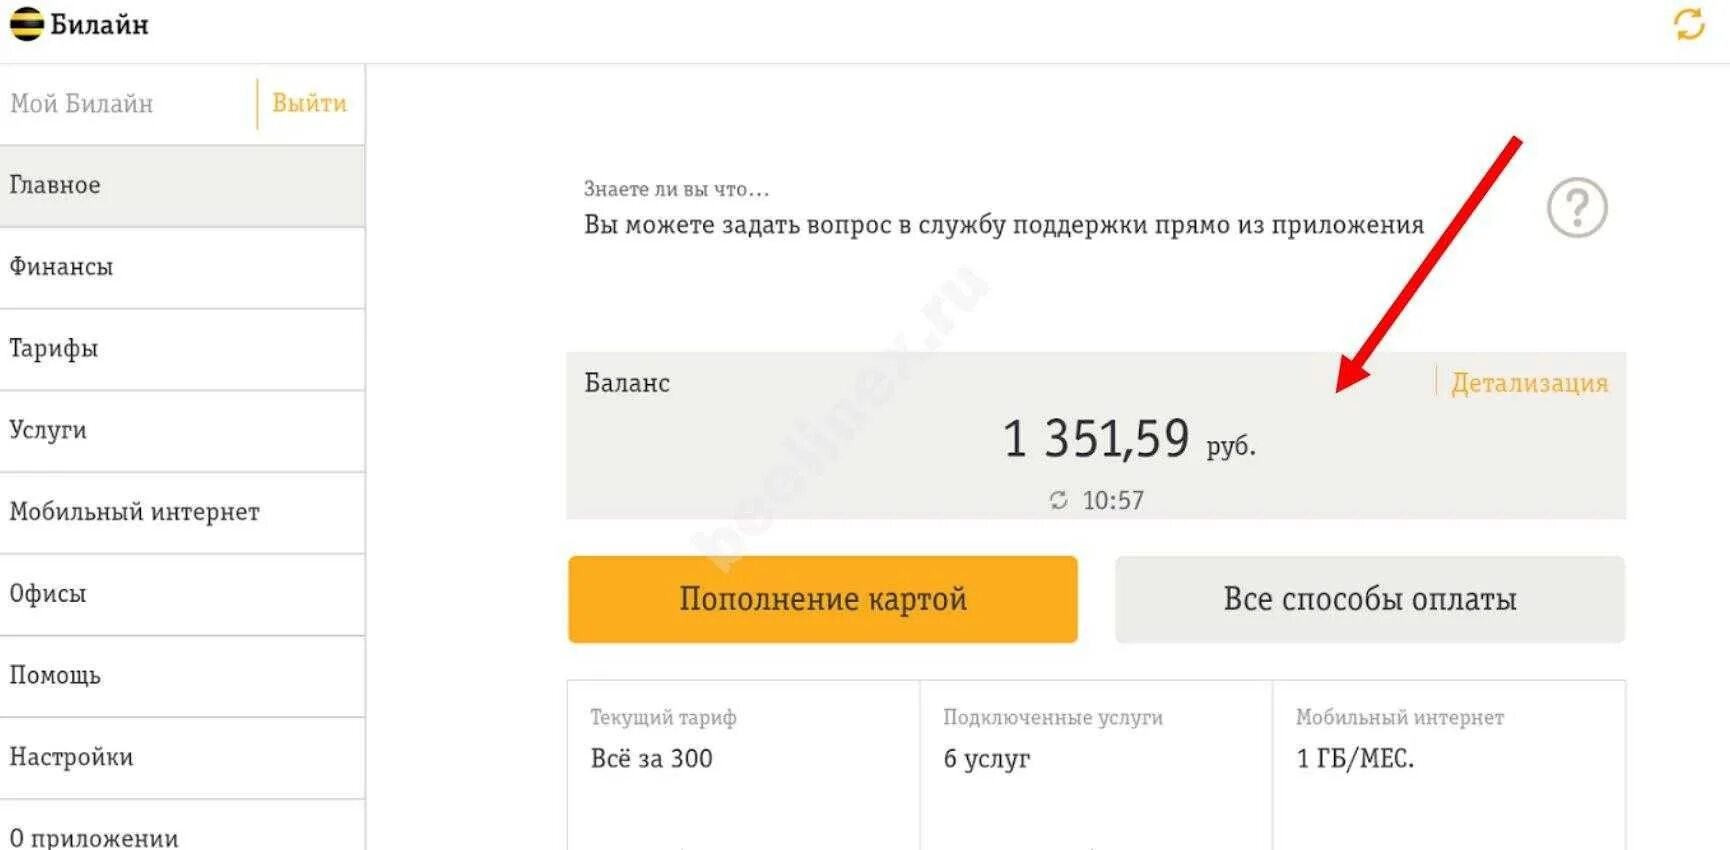Click the refresh sync icon top right
This screenshot has height=850, width=1730.
point(1689,24)
